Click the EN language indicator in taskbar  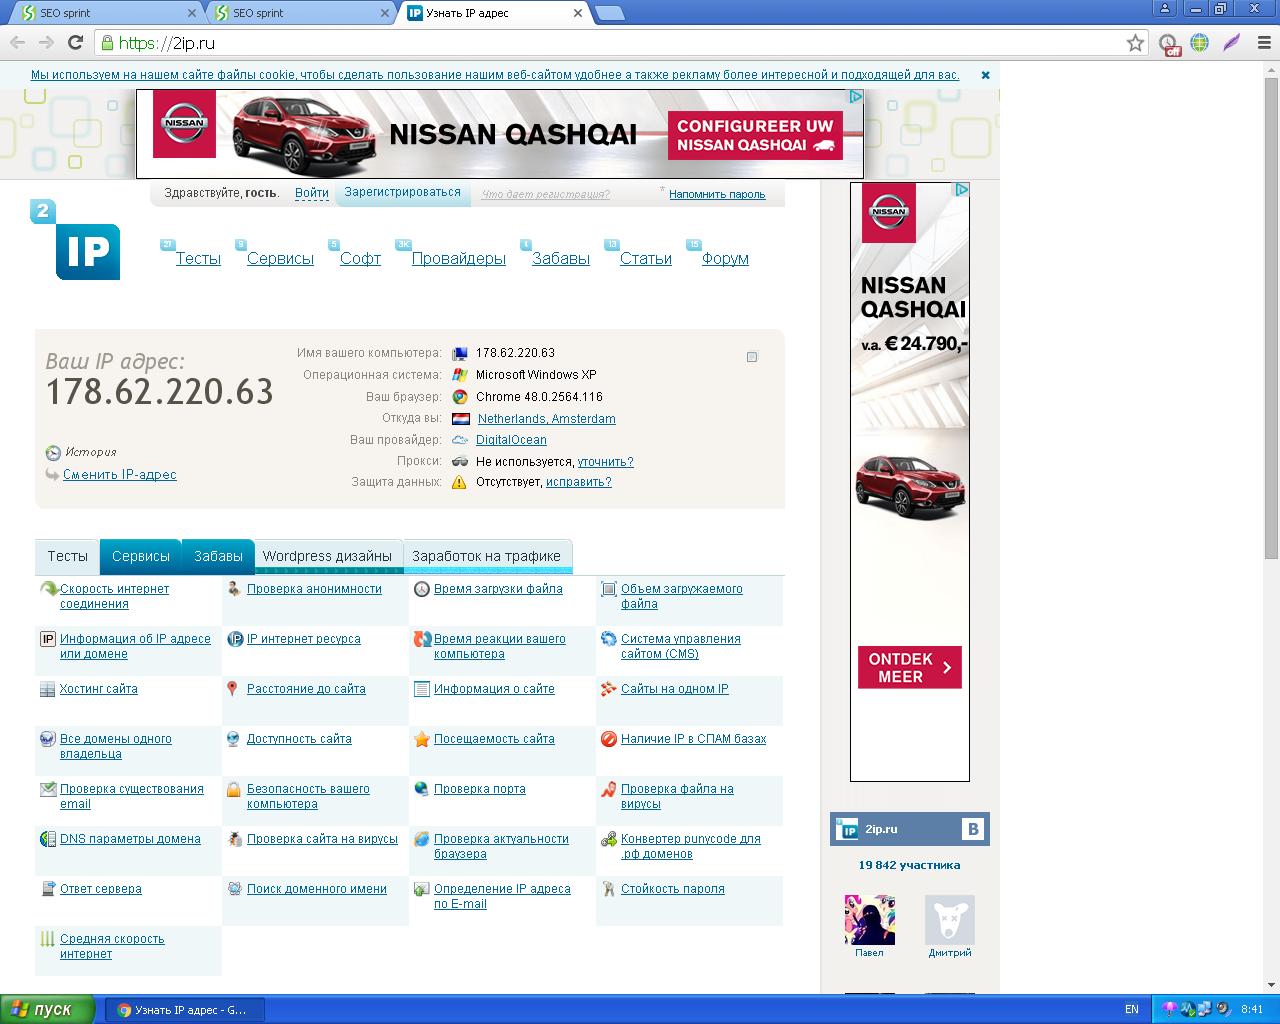tap(1132, 1010)
